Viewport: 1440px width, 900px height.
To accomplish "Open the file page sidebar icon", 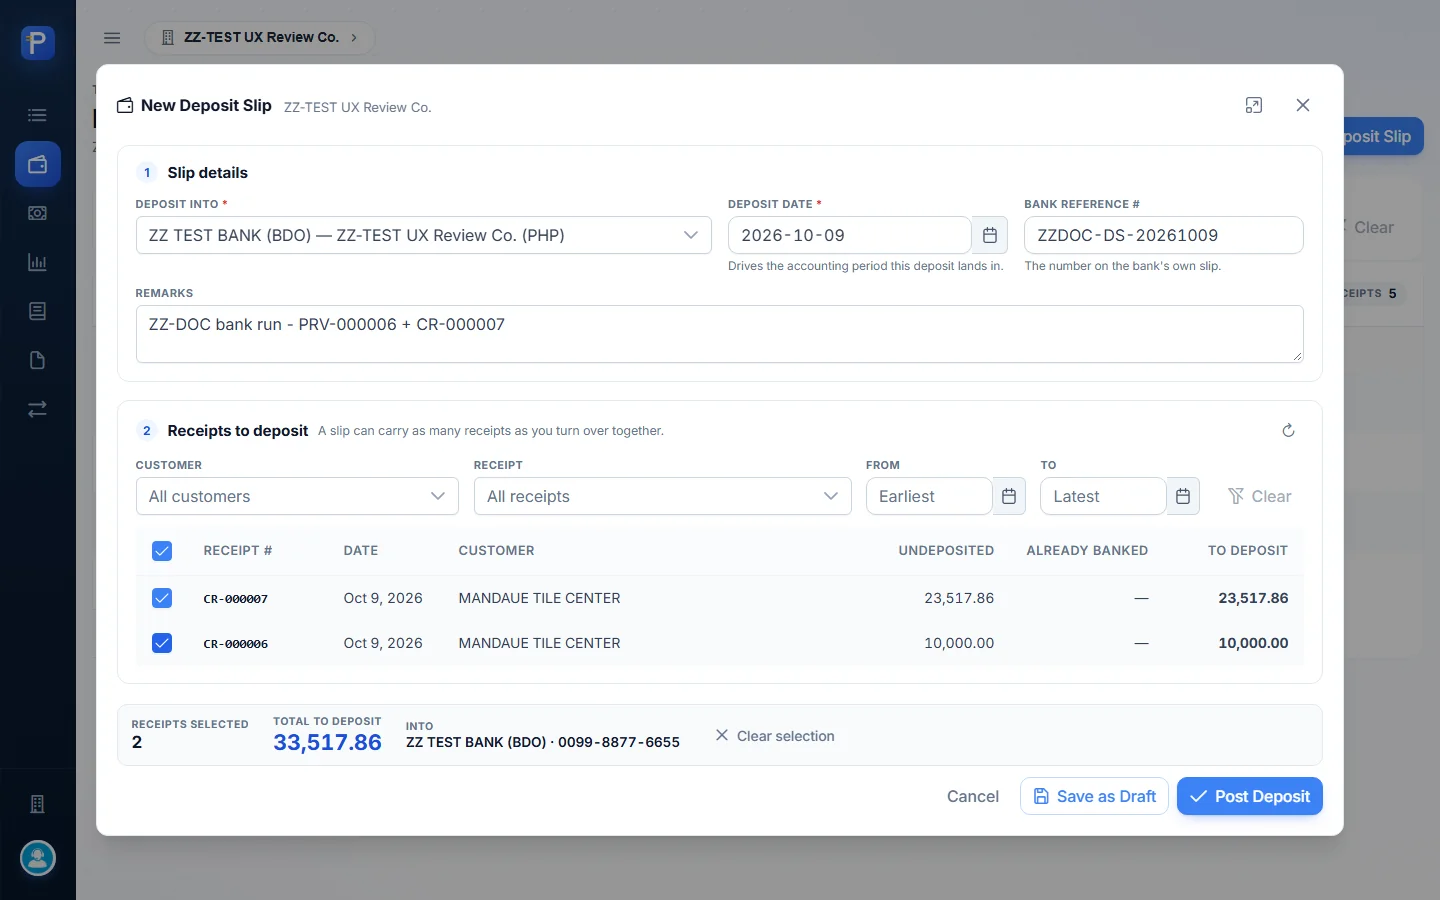I will tap(38, 360).
